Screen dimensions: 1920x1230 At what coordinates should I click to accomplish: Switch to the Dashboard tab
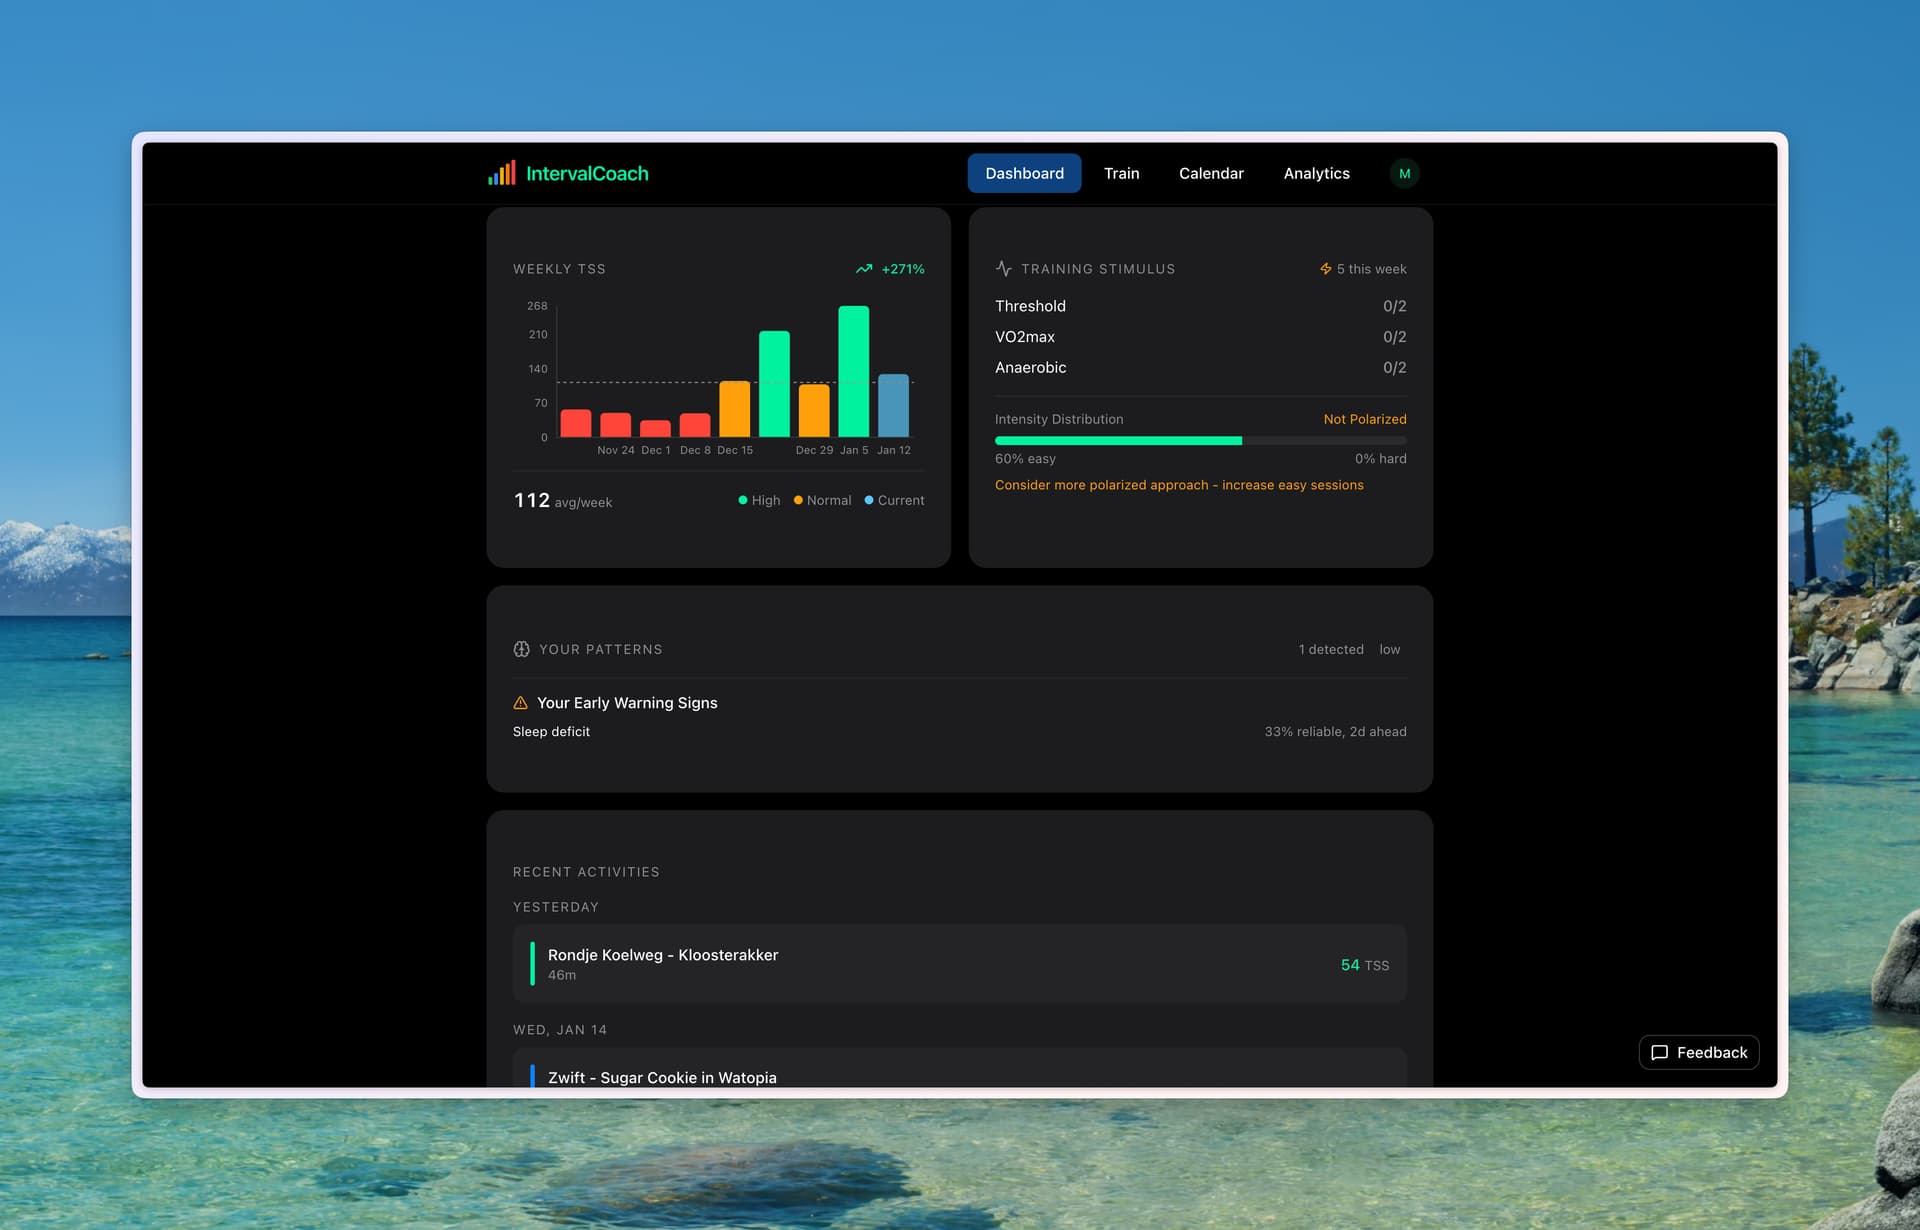pyautogui.click(x=1024, y=173)
